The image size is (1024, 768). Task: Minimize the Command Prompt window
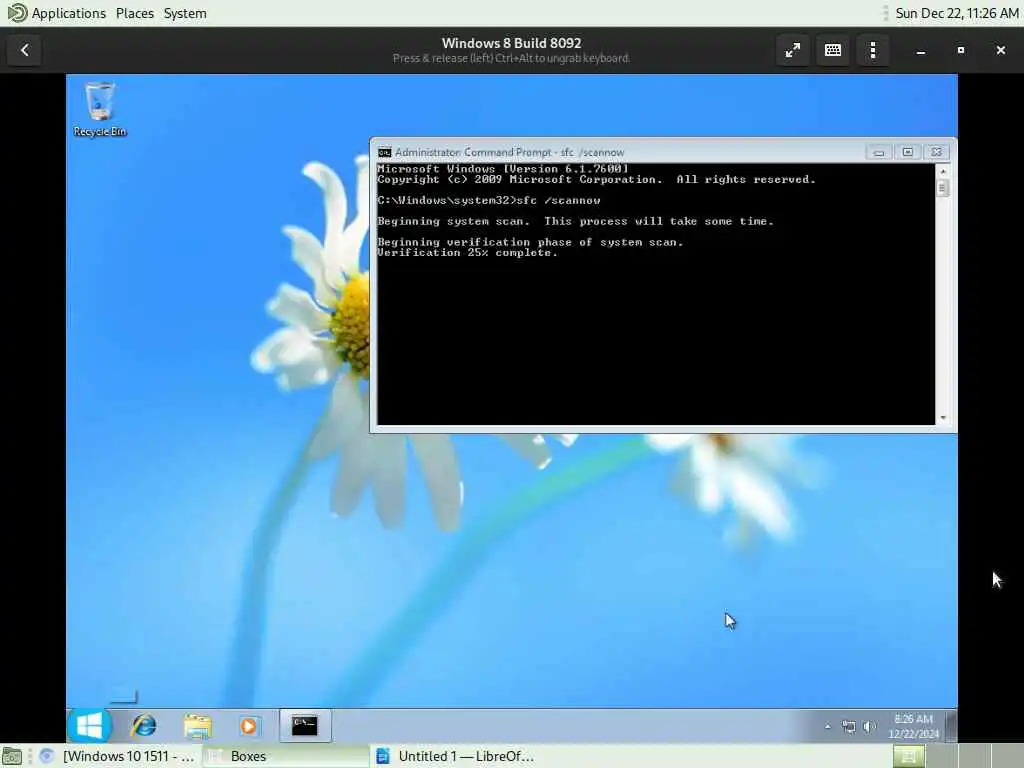click(x=879, y=152)
